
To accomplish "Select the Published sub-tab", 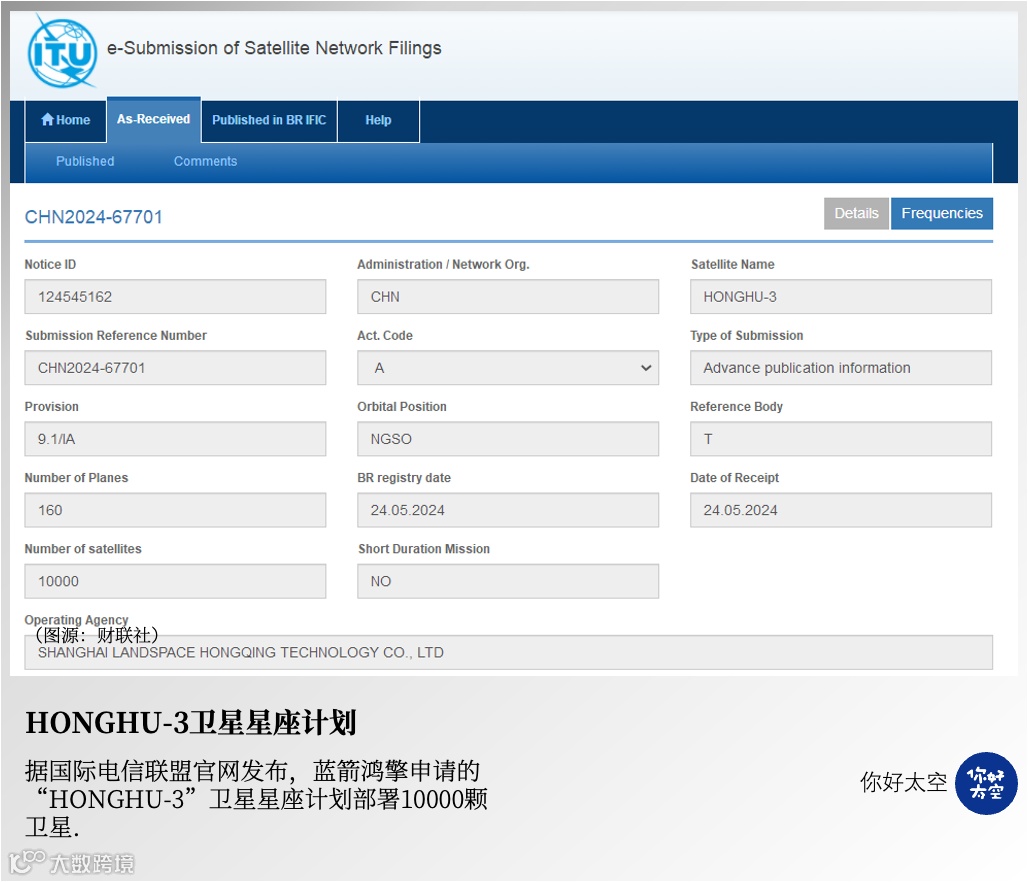I will coord(85,161).
